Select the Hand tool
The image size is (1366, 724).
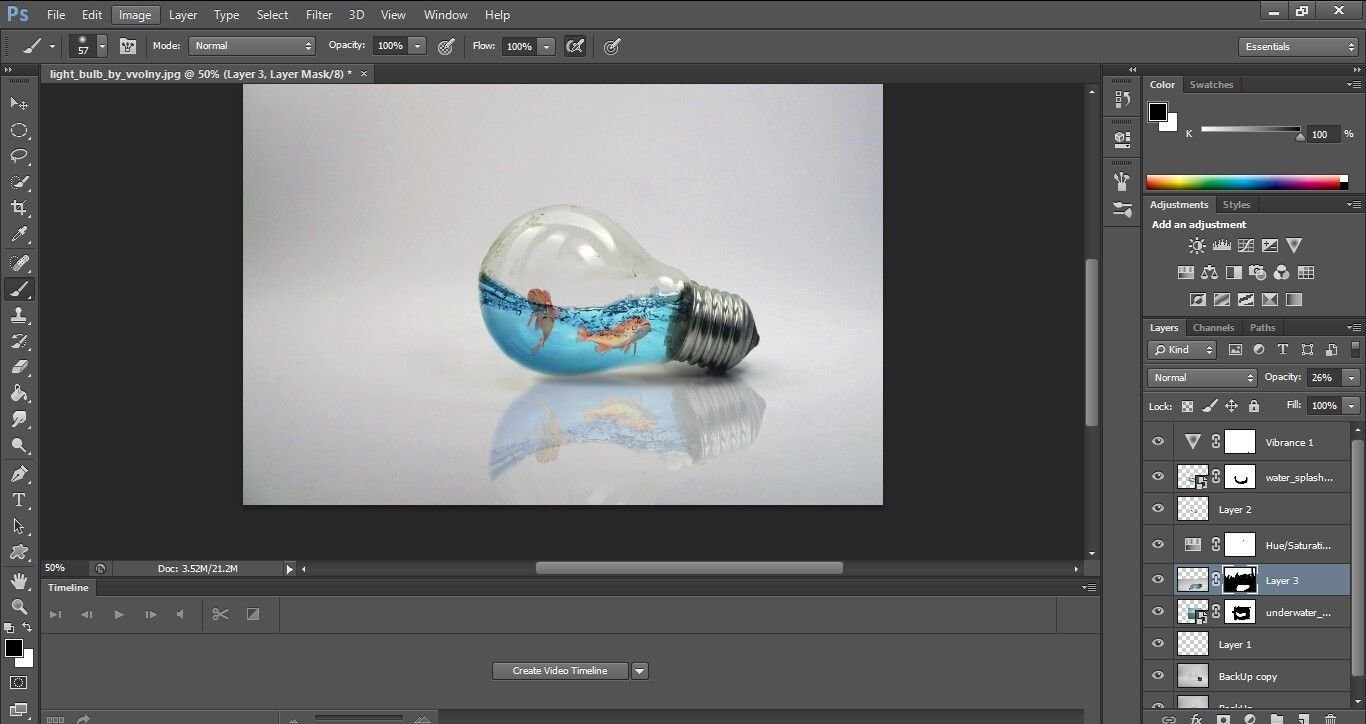(19, 580)
